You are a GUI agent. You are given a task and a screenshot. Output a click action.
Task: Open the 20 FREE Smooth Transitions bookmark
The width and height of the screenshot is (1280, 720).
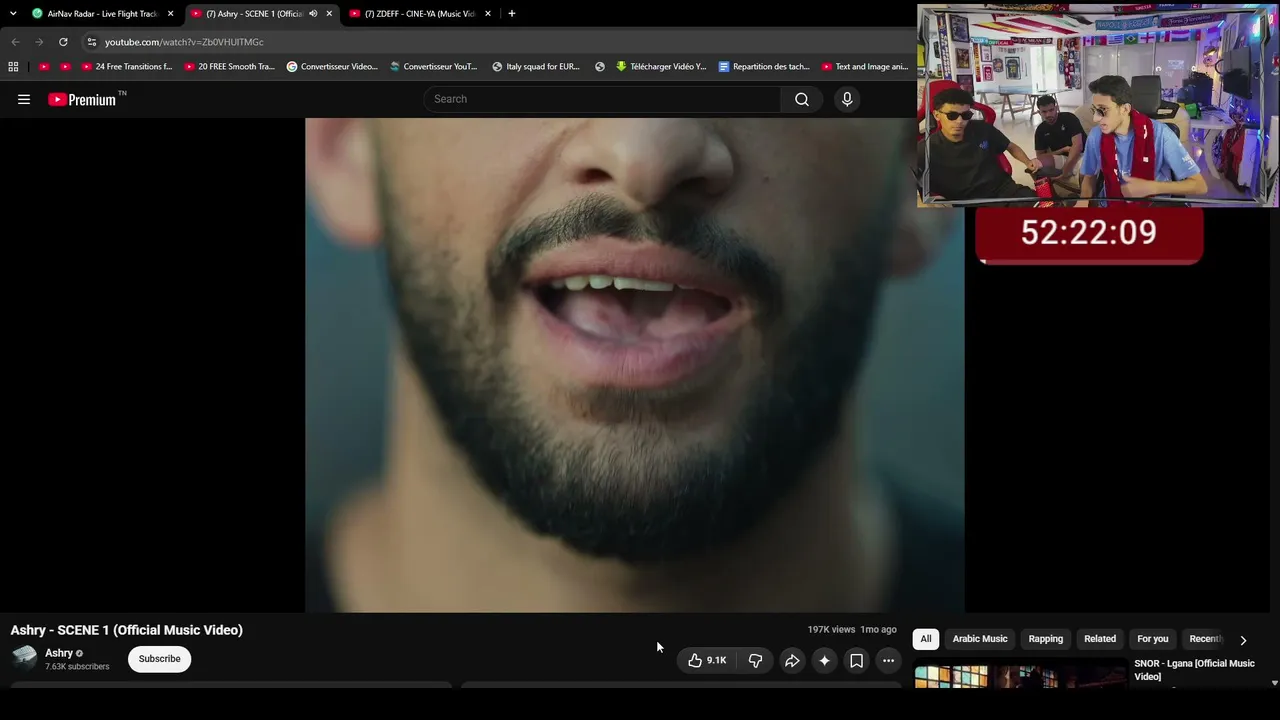(229, 67)
